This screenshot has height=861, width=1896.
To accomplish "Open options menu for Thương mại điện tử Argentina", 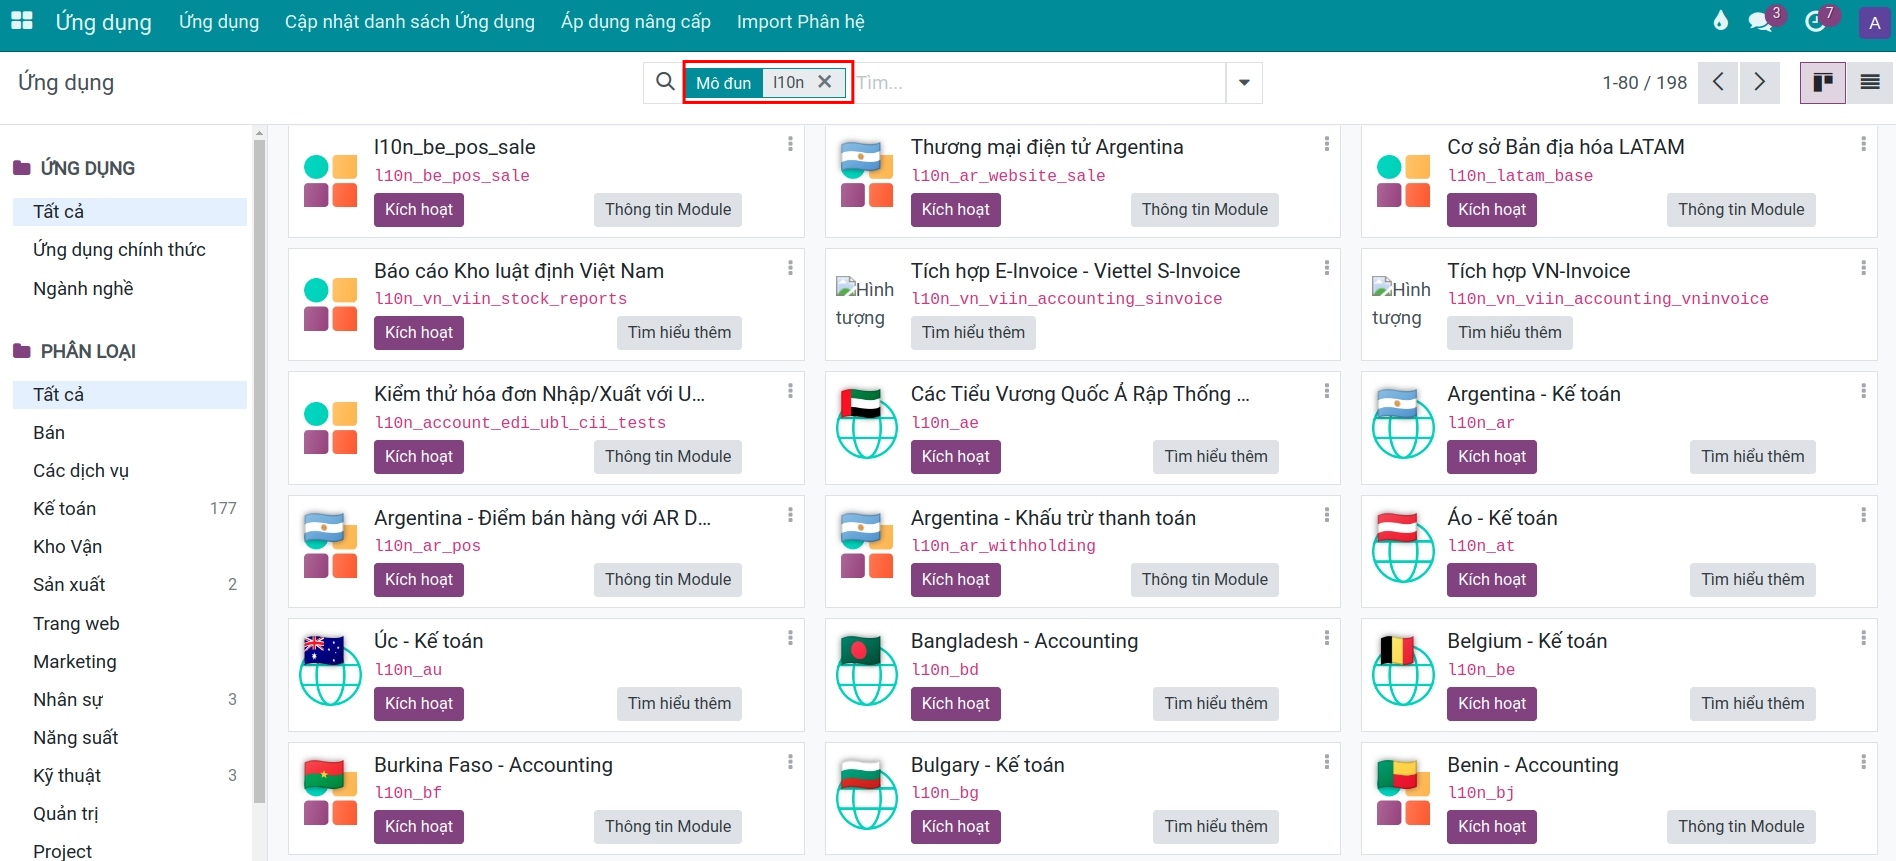I will tap(1327, 144).
